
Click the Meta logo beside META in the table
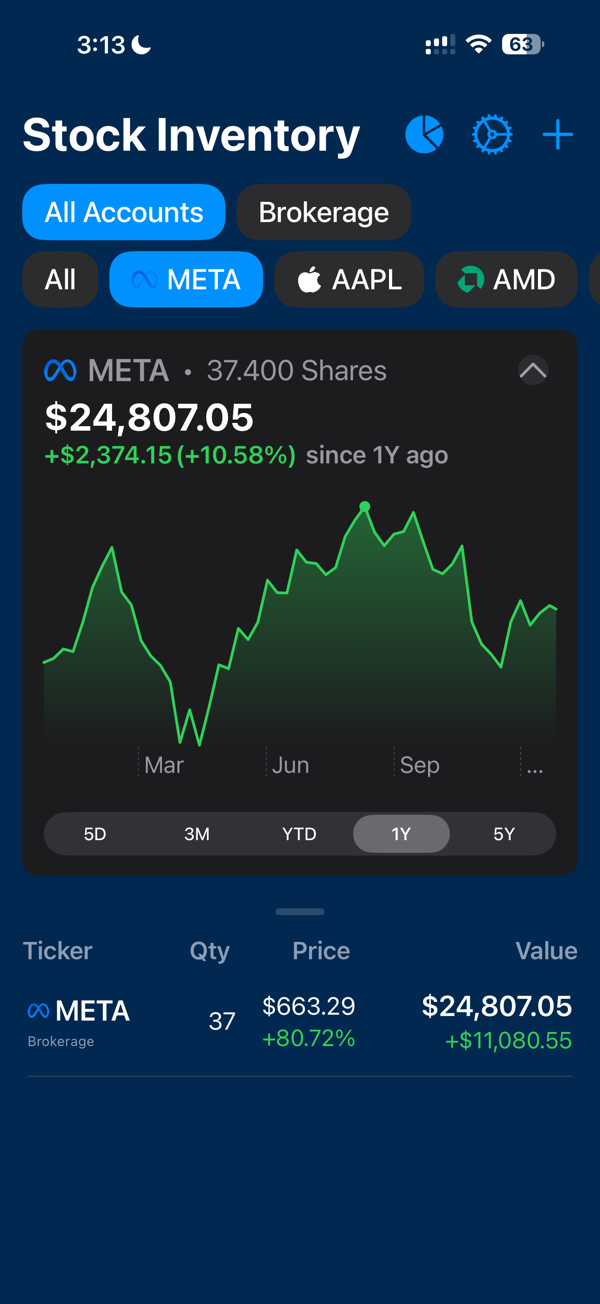(38, 1011)
